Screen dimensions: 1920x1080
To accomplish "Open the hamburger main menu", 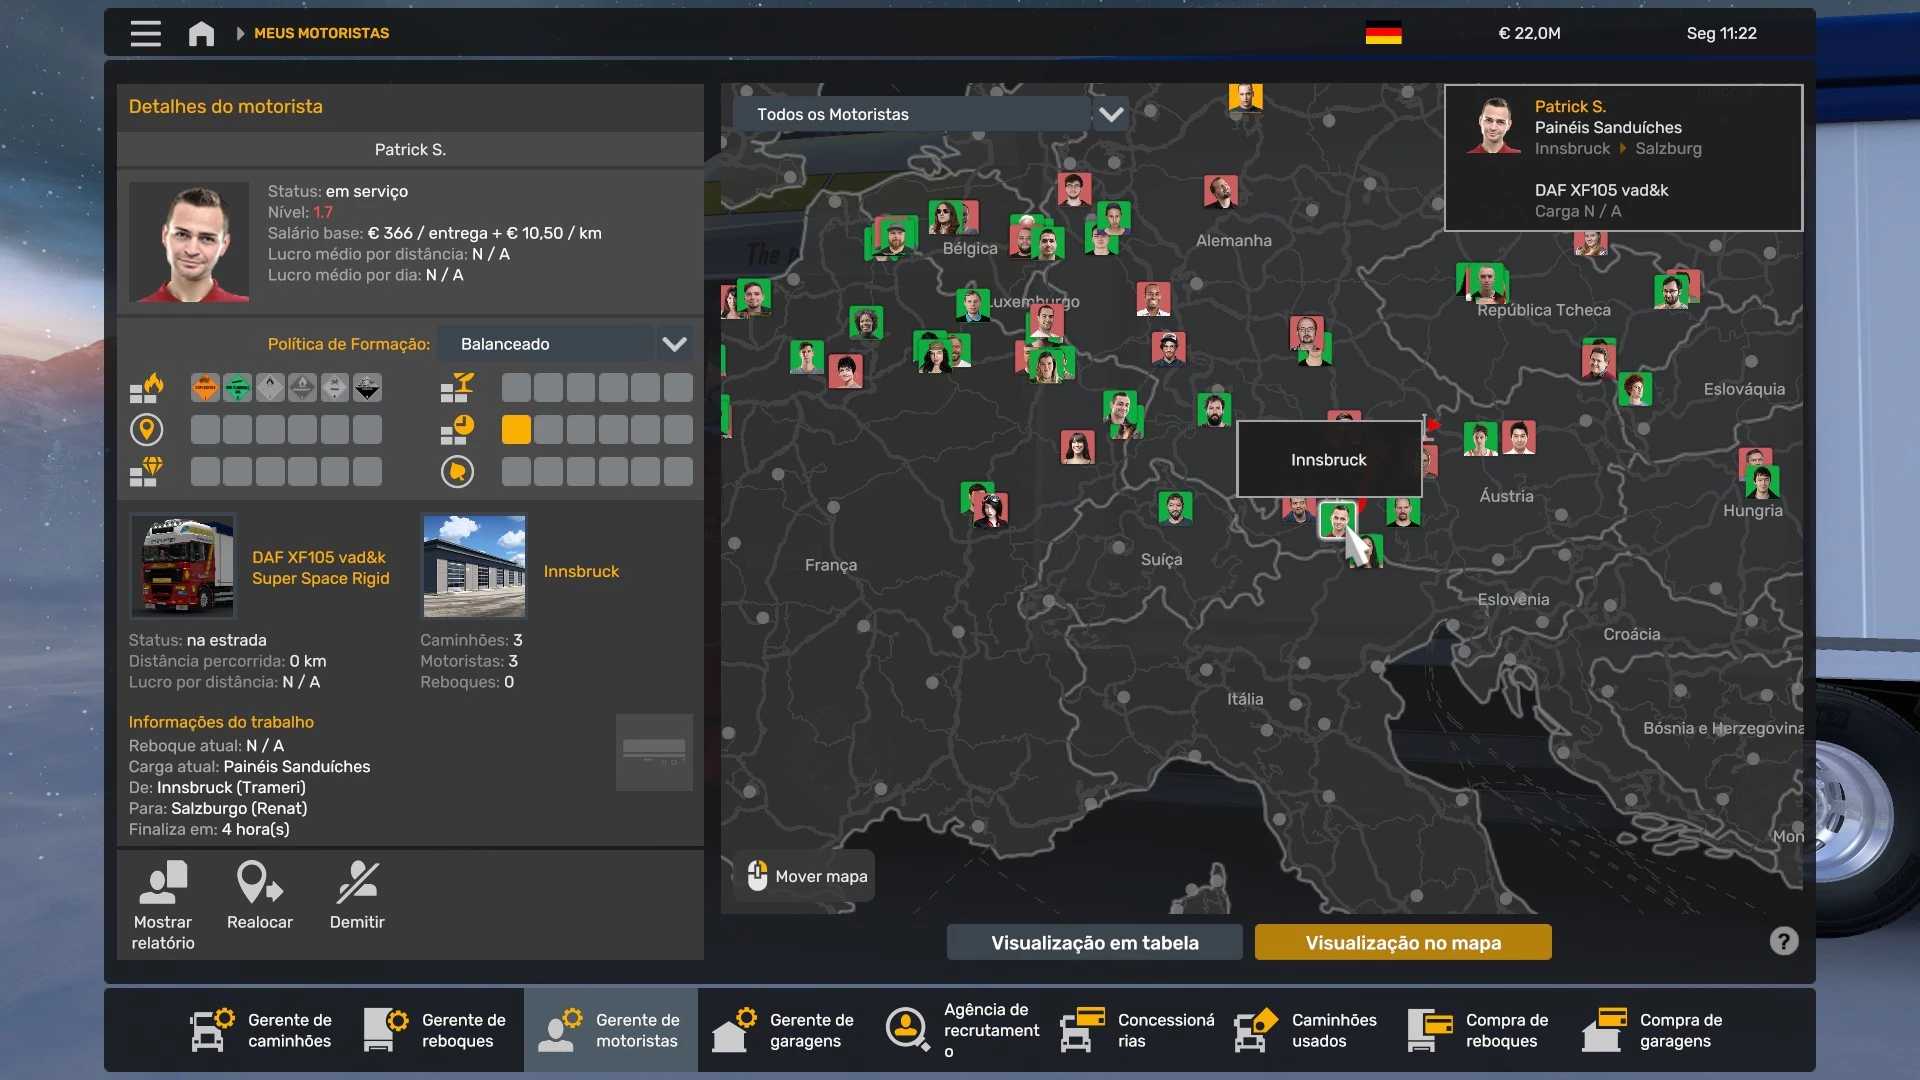I will [x=145, y=34].
